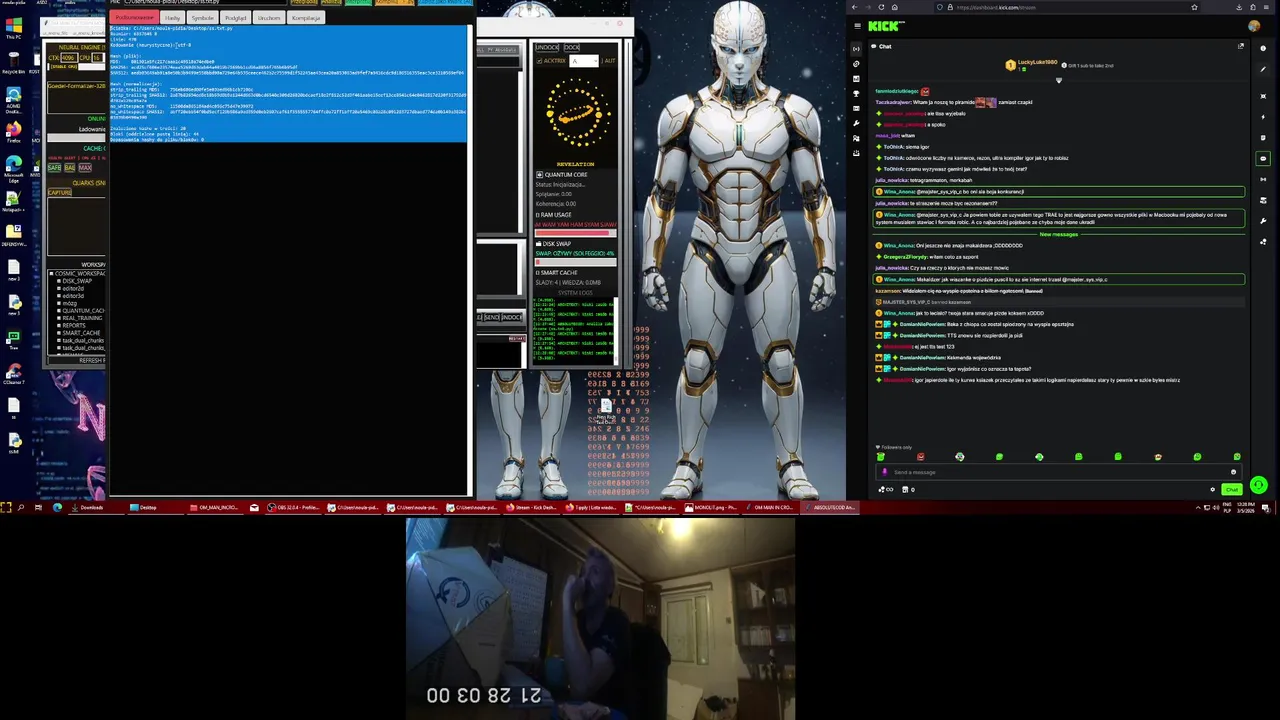
Task: Select DISK_SWAP in the workspace tree
Action: click(76, 281)
